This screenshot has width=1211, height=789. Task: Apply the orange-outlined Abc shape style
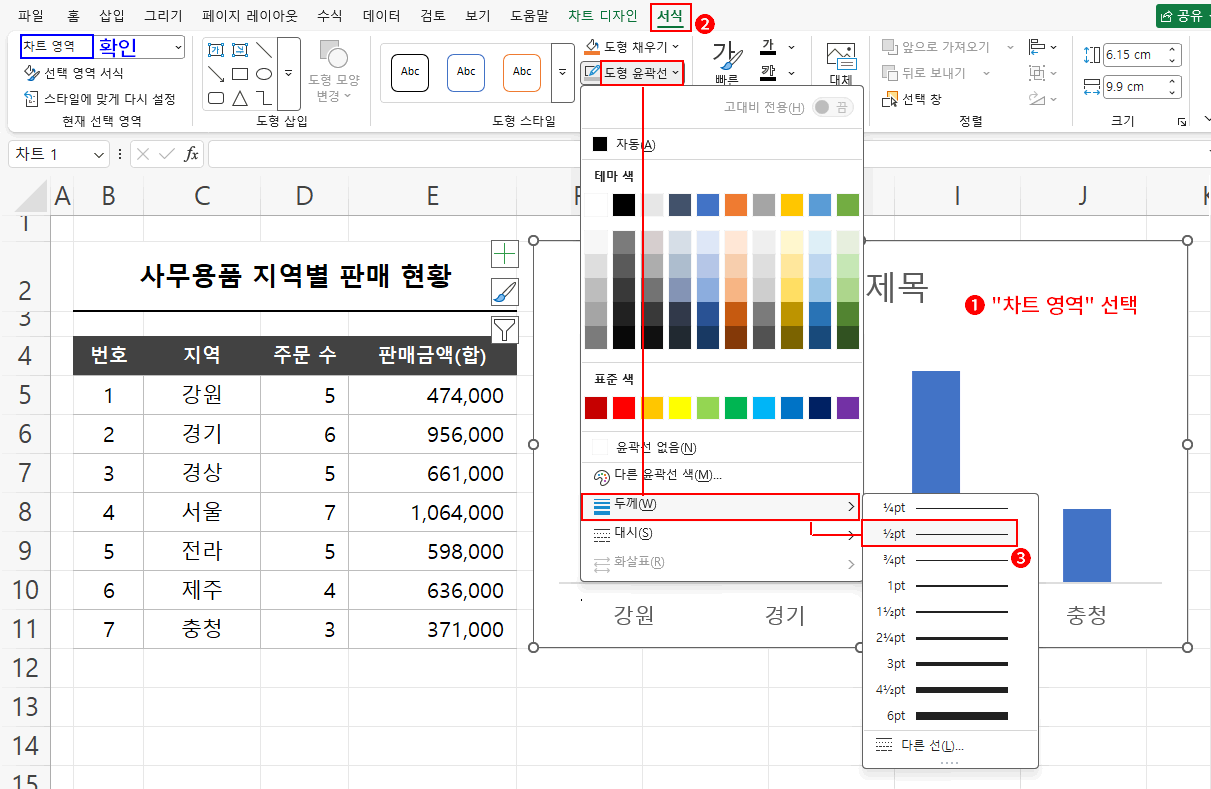[x=522, y=72]
